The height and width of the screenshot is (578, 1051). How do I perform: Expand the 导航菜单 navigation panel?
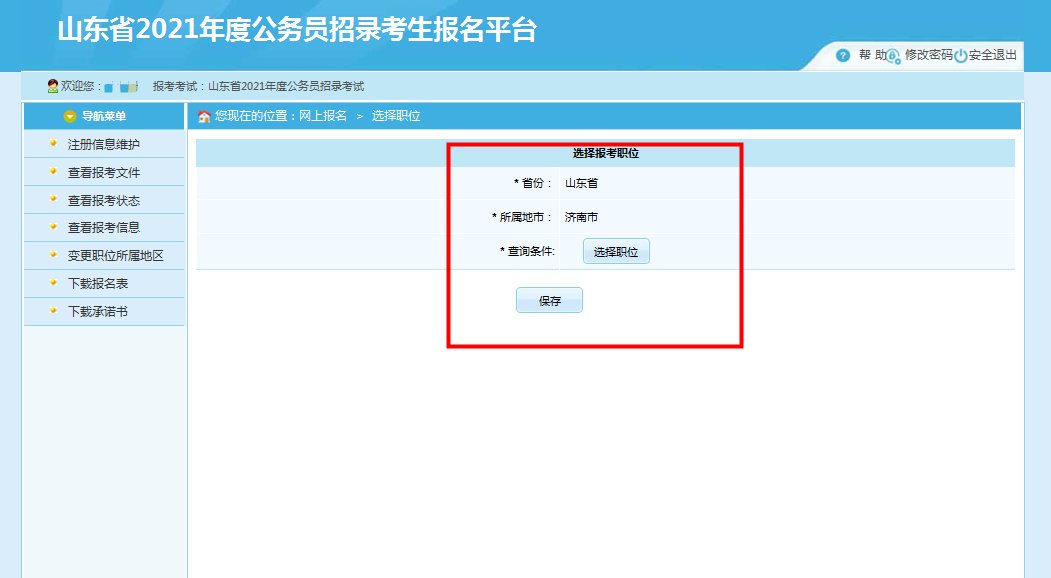(x=103, y=115)
